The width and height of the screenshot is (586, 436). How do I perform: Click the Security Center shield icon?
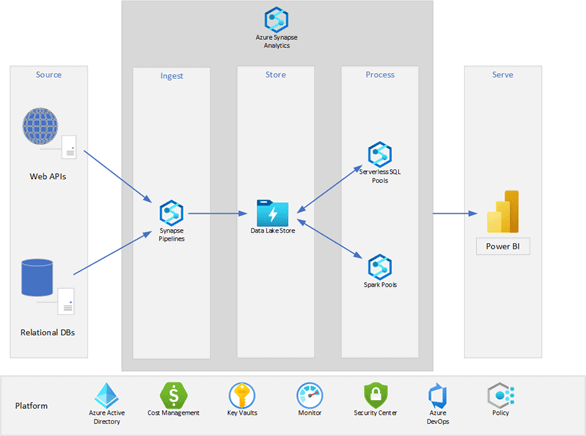(376, 395)
